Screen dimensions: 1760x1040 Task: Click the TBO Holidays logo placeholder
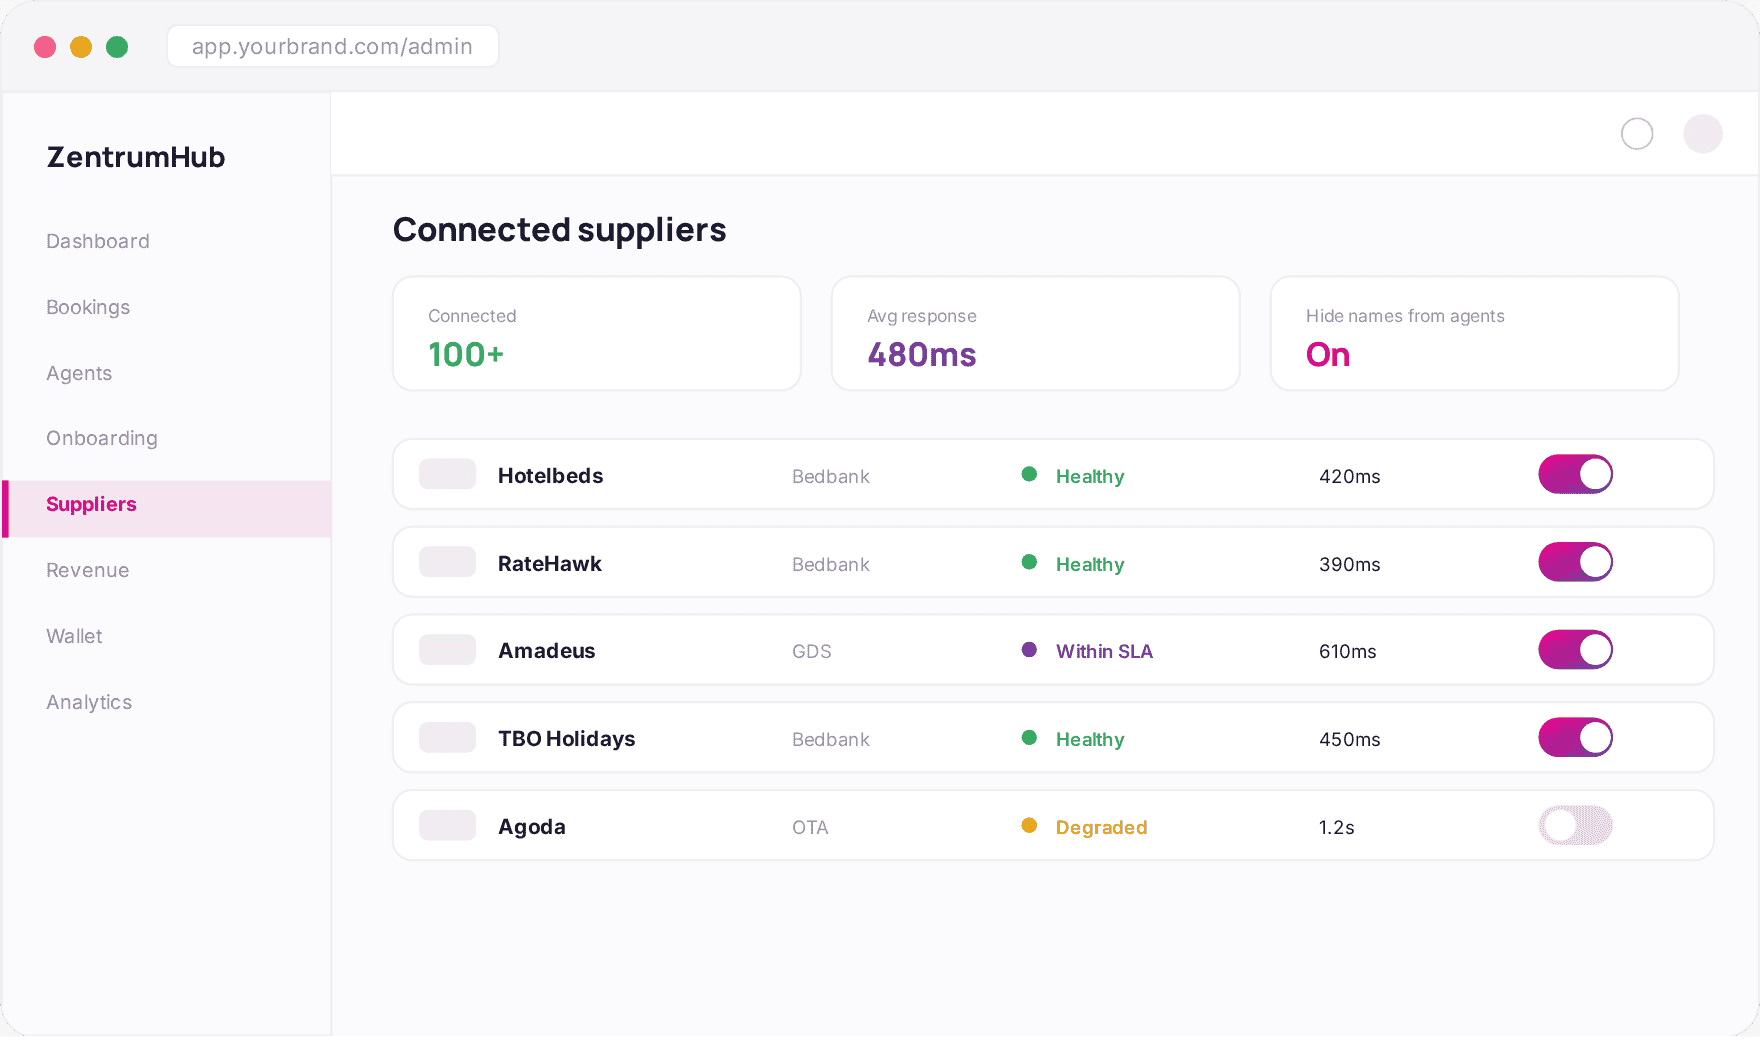pyautogui.click(x=447, y=738)
